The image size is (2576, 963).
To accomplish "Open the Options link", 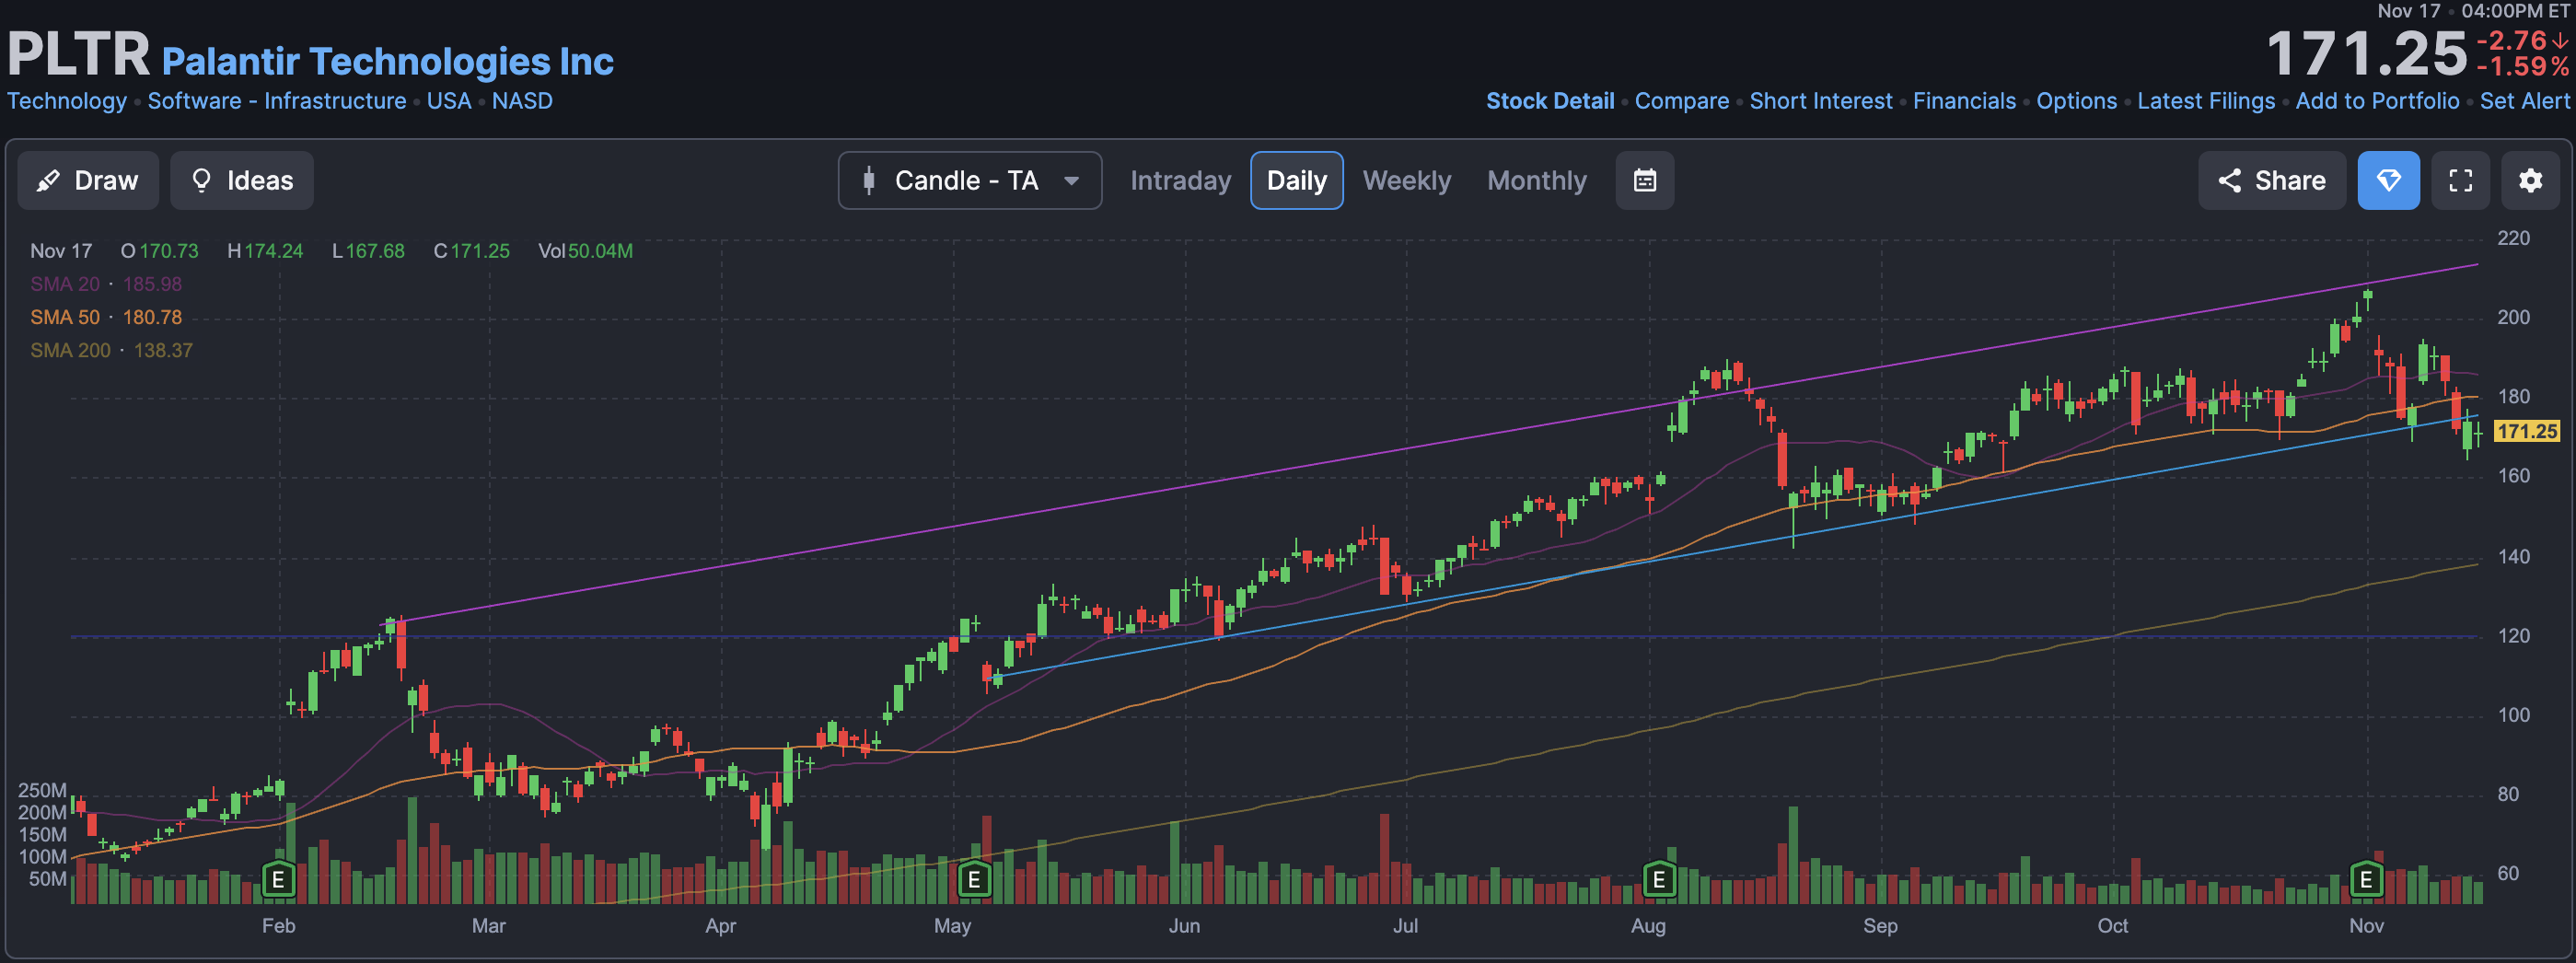I will point(2077,101).
